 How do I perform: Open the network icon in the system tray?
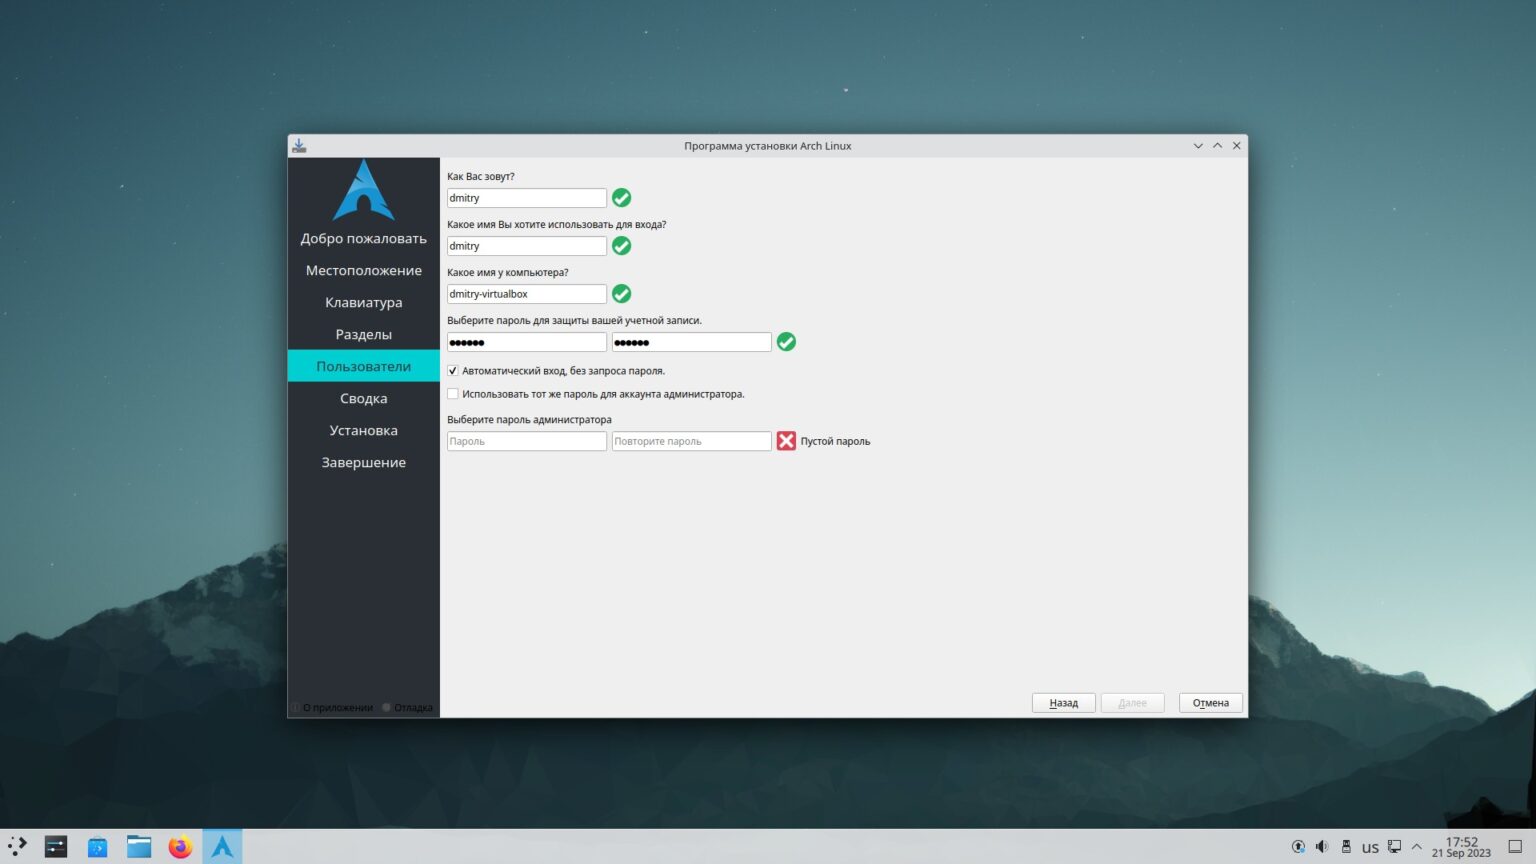tap(1394, 846)
